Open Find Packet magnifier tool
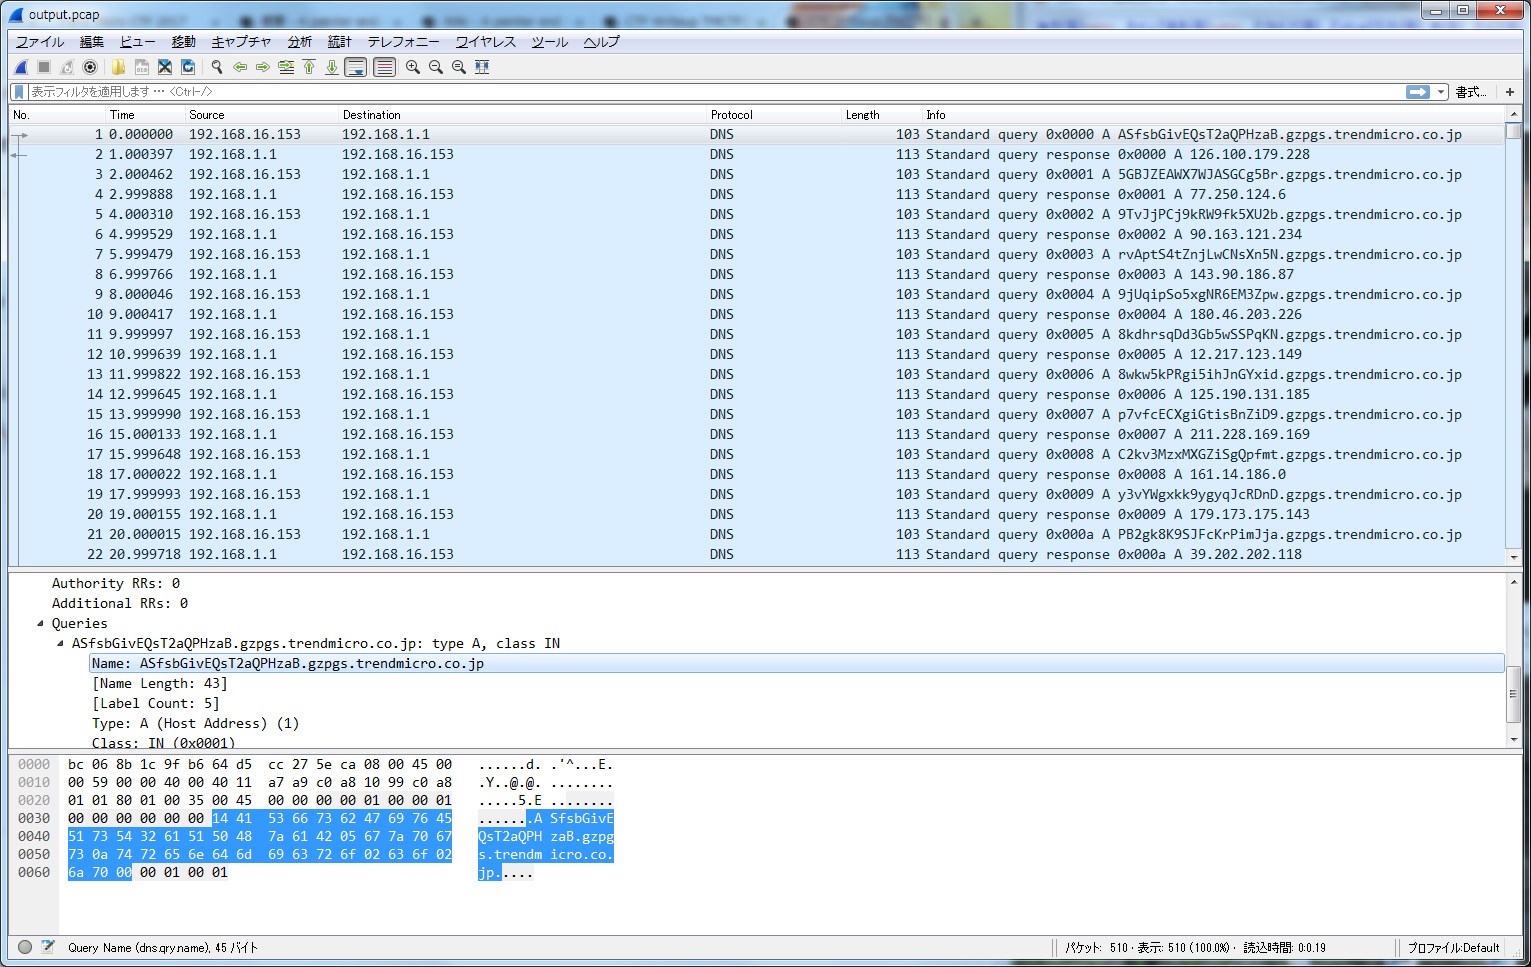1531x967 pixels. pos(216,67)
